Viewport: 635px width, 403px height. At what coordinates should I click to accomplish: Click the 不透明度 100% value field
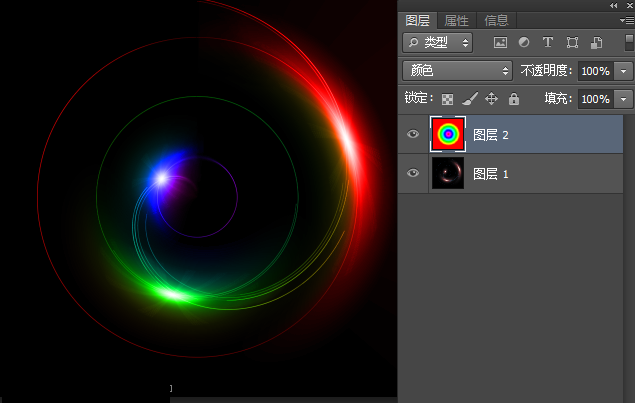tap(596, 71)
